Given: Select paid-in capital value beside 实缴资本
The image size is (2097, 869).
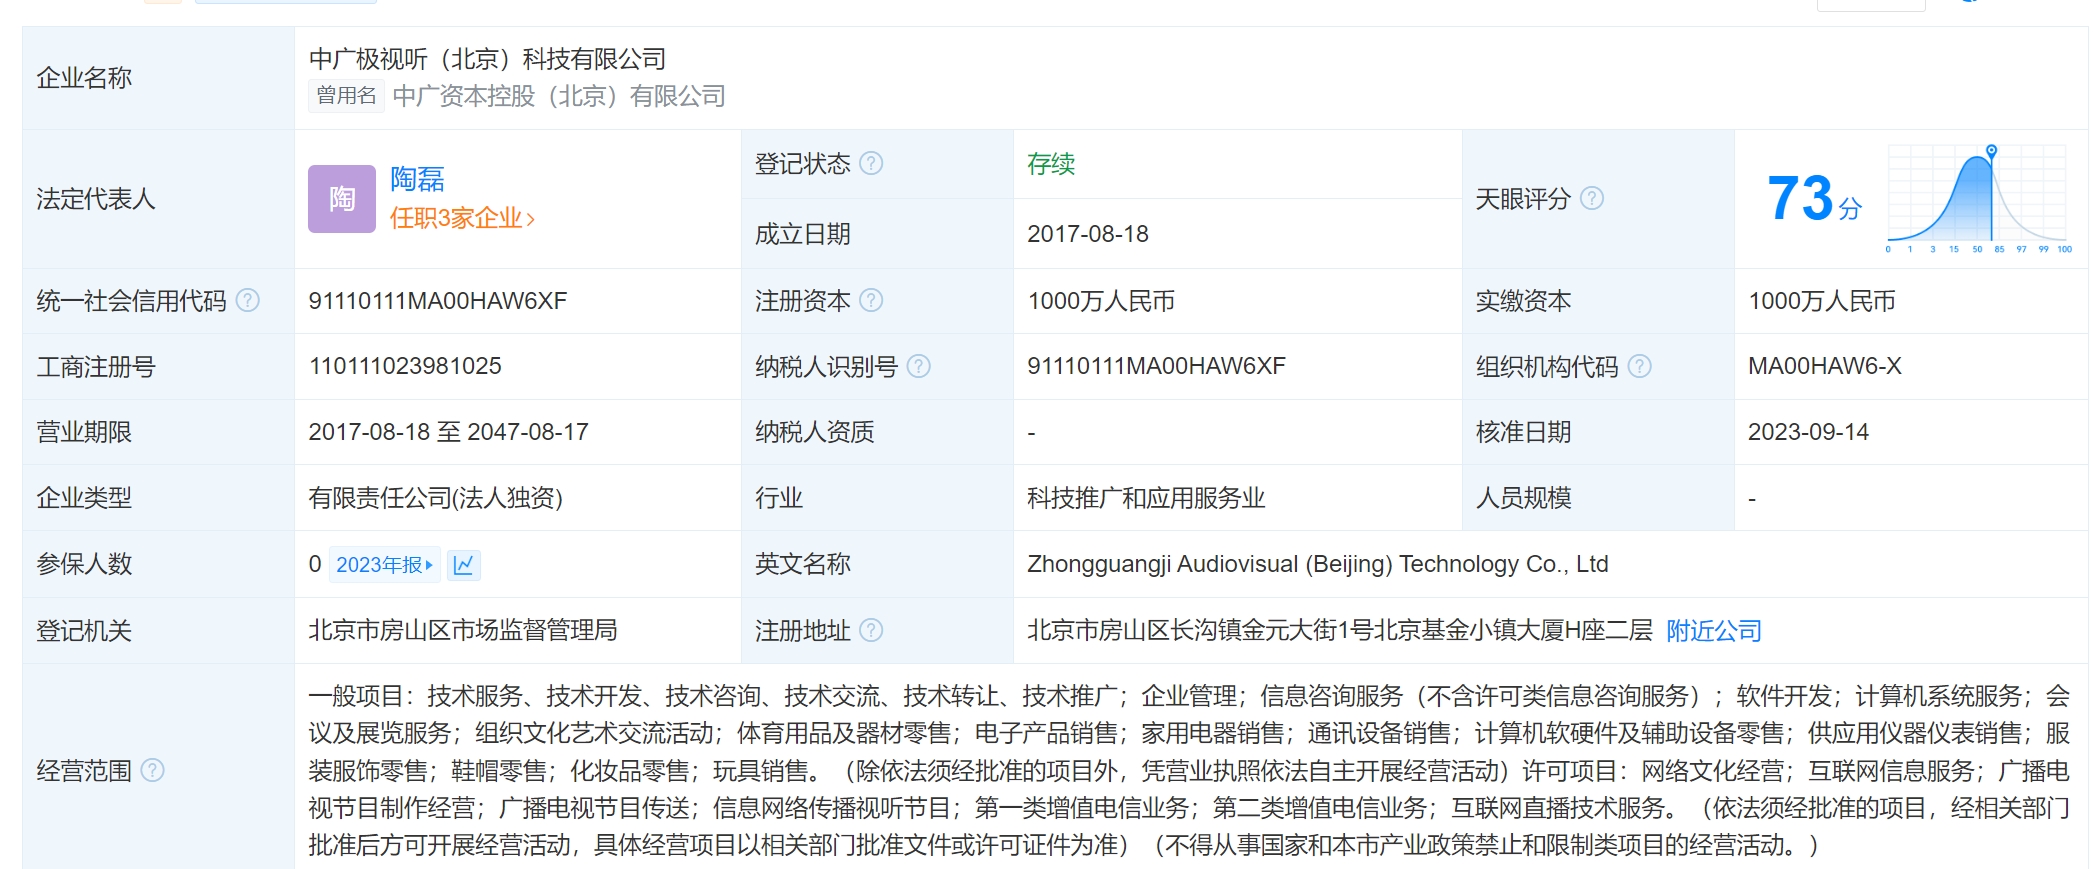Looking at the screenshot, I should tap(1822, 301).
